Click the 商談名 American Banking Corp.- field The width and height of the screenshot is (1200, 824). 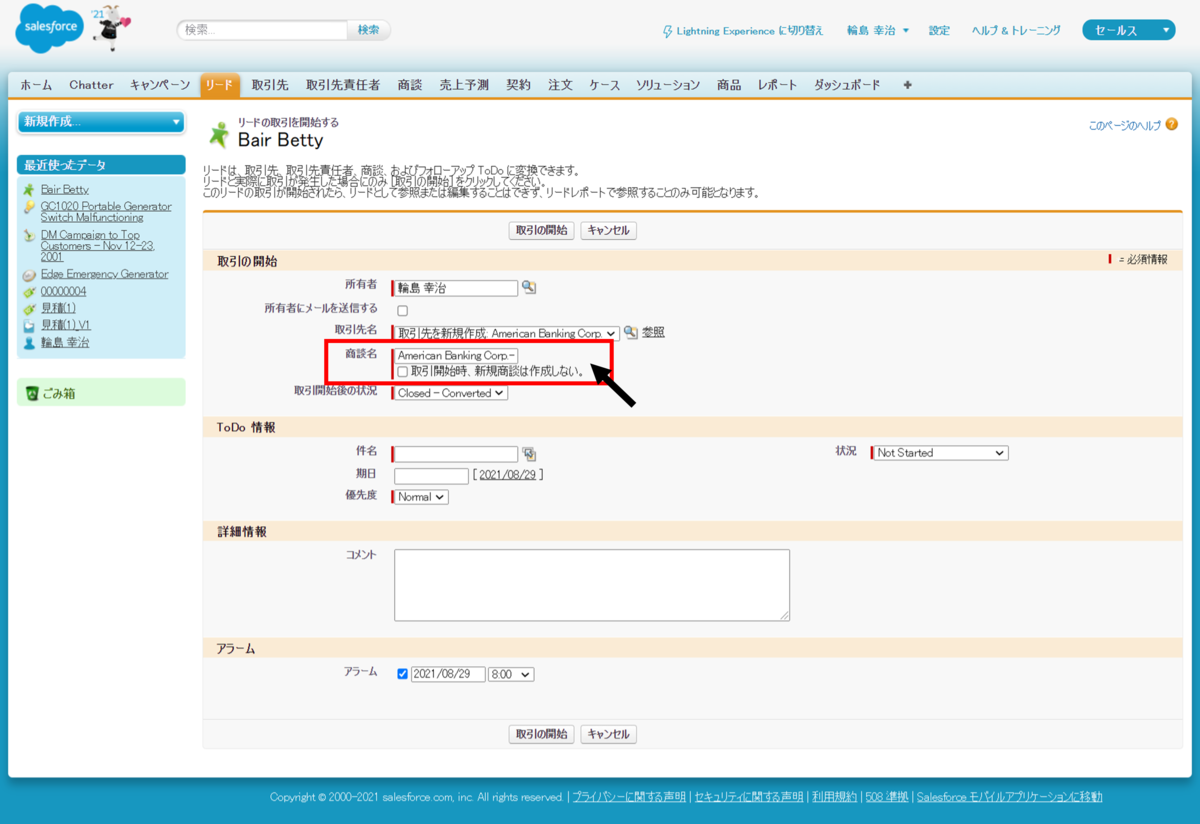pyautogui.click(x=456, y=355)
